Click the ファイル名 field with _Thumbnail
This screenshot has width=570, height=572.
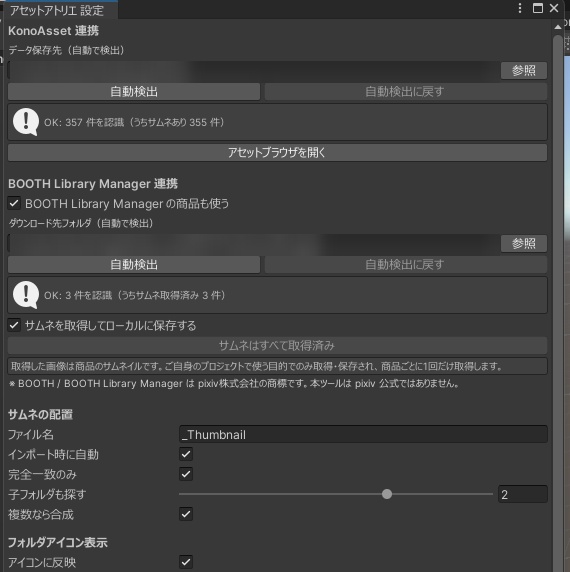tap(363, 434)
